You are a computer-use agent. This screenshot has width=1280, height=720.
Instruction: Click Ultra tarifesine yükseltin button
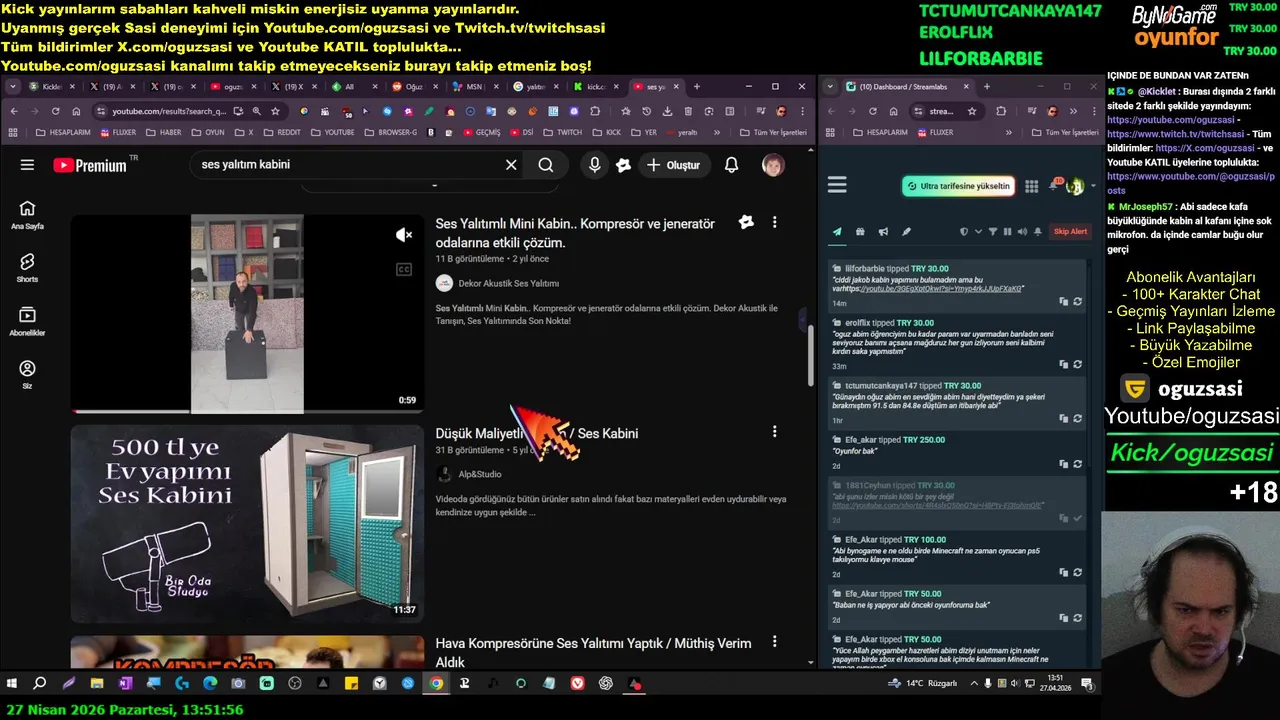click(958, 186)
